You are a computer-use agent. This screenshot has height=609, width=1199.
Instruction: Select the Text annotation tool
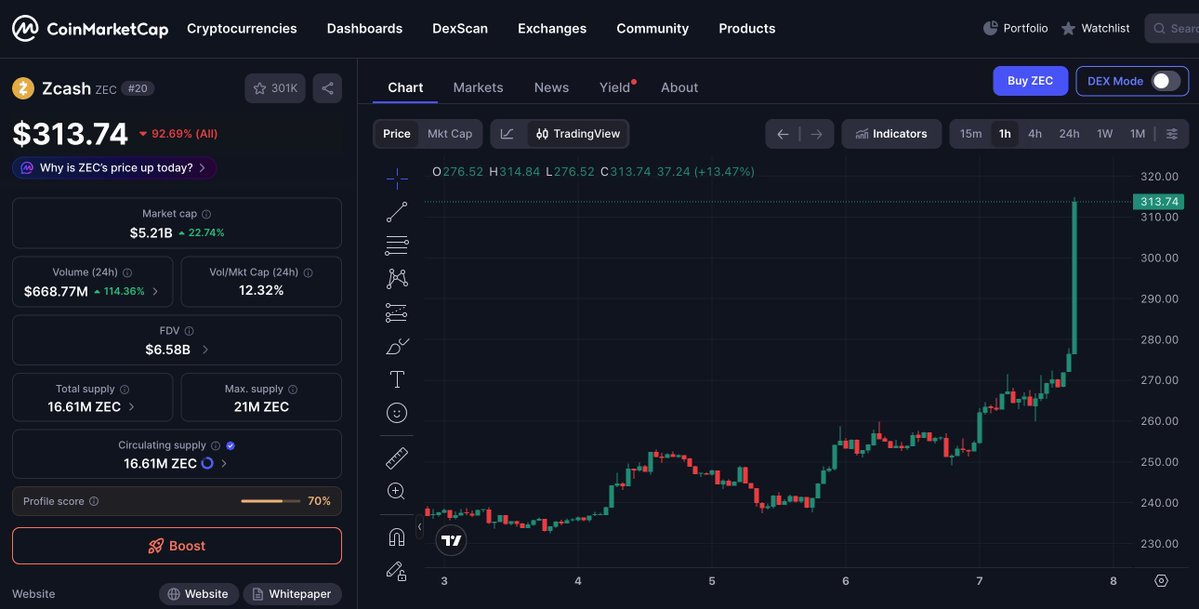point(397,379)
